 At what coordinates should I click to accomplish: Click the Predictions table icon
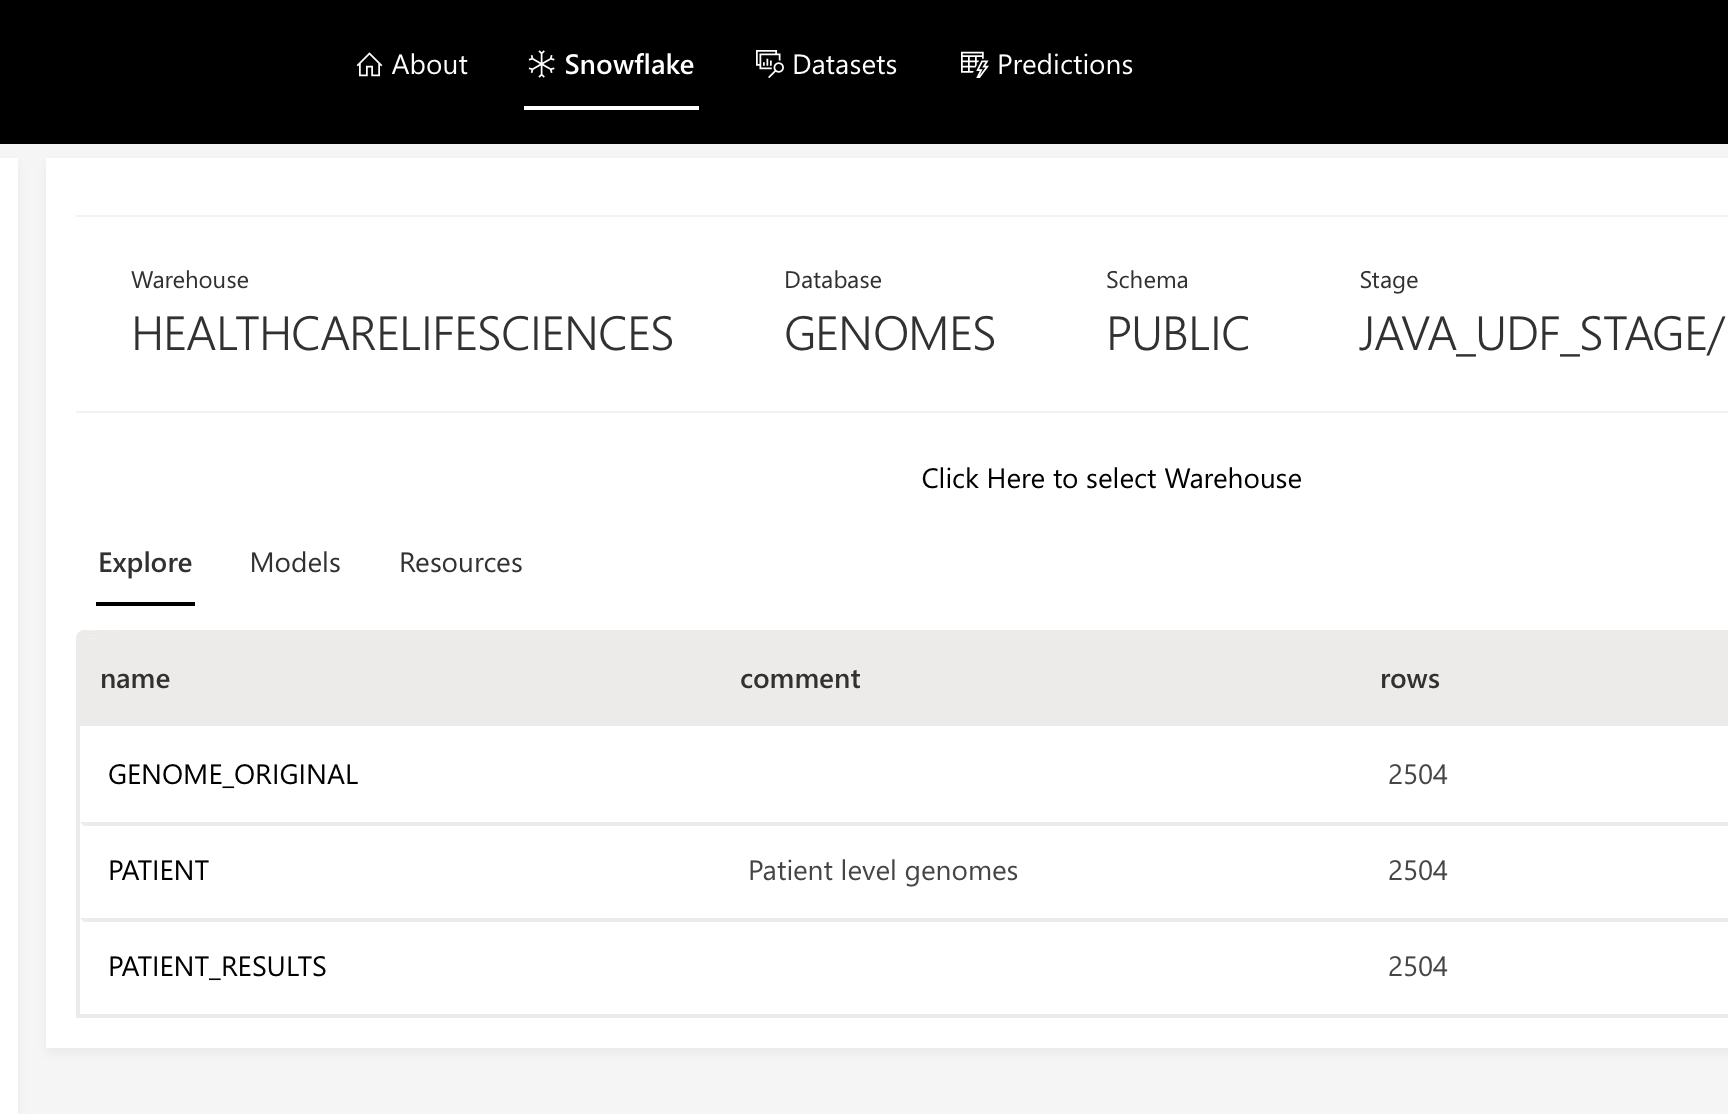[974, 65]
